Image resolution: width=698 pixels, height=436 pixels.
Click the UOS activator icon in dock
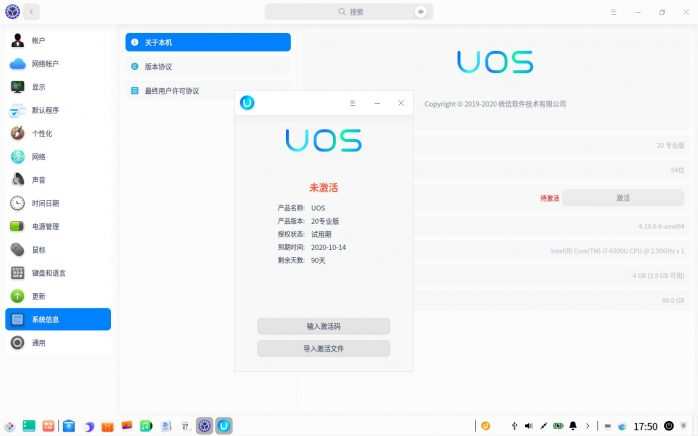(x=224, y=426)
